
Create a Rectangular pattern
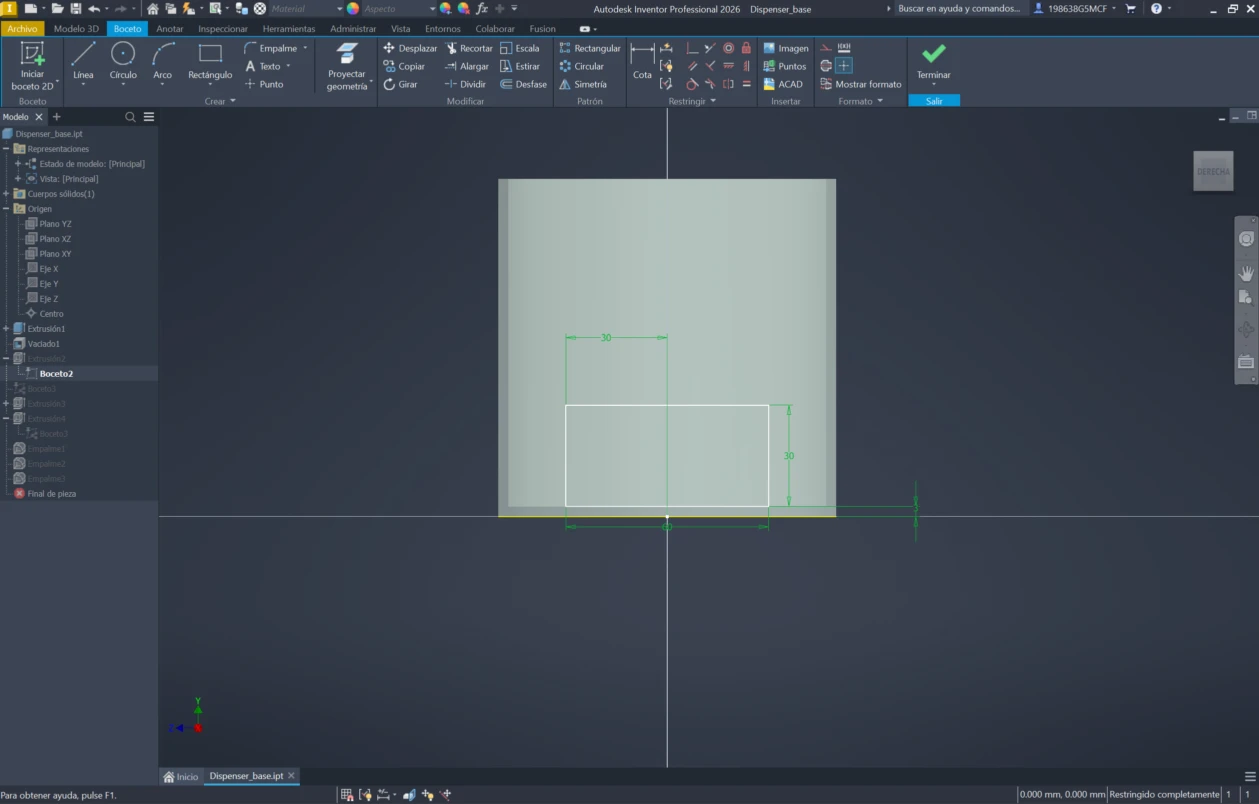[x=590, y=48]
